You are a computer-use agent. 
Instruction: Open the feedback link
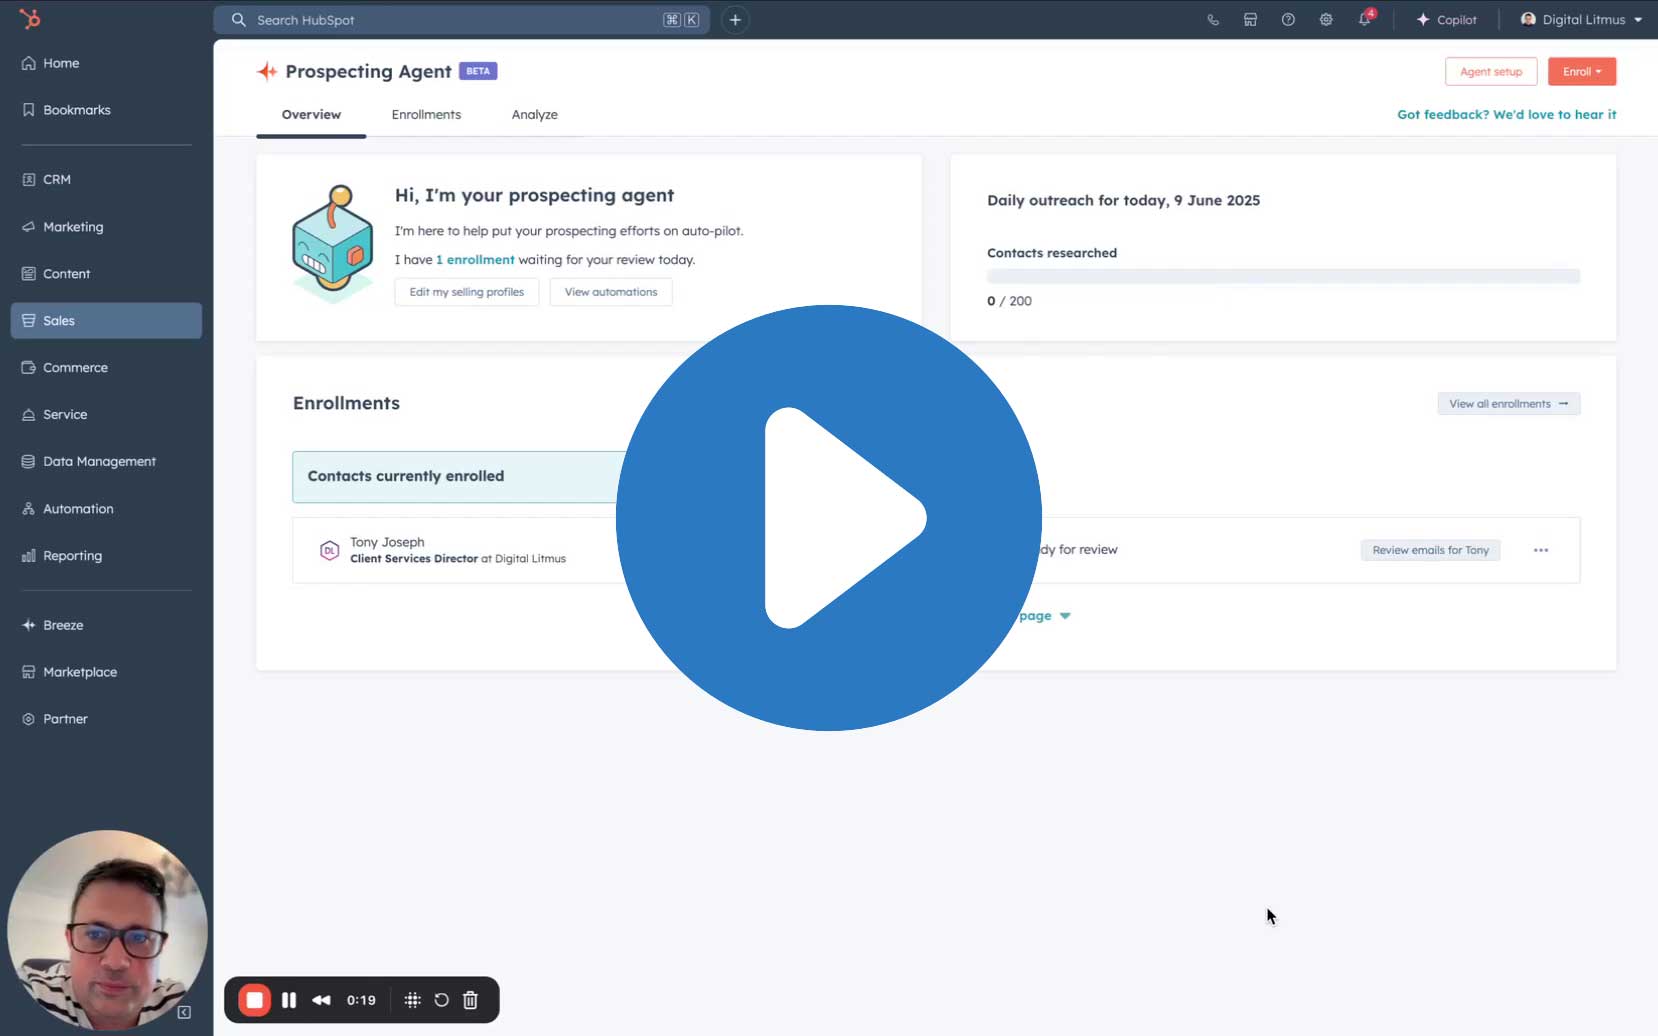pyautogui.click(x=1506, y=115)
